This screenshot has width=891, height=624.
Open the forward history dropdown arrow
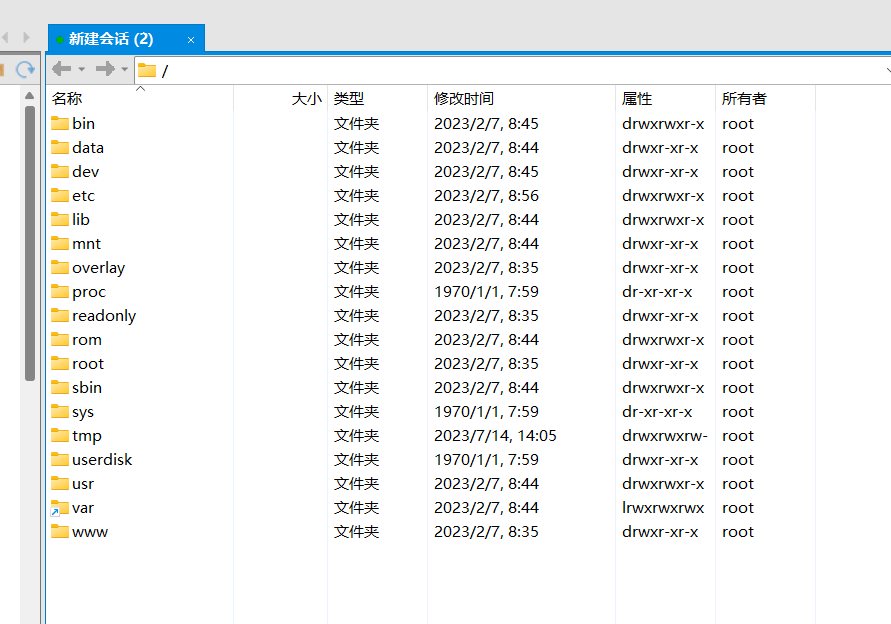124,69
